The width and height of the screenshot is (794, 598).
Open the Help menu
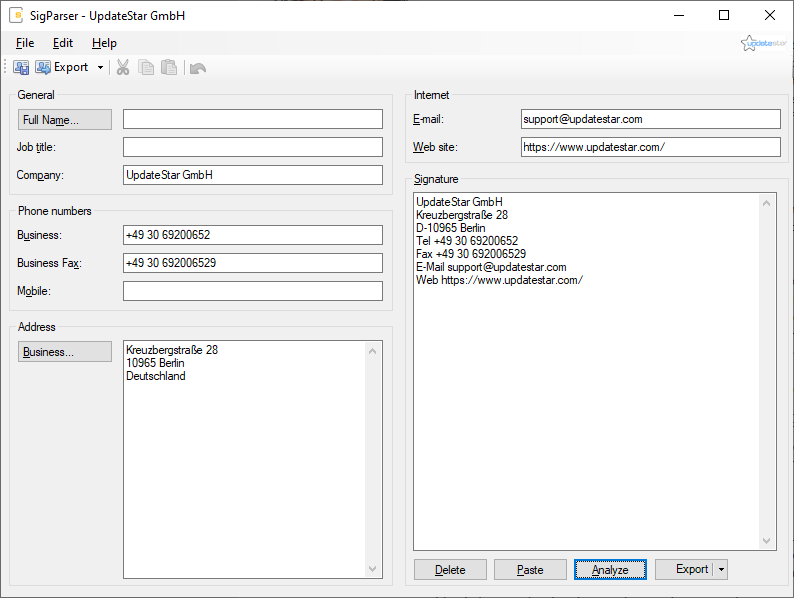coord(104,43)
